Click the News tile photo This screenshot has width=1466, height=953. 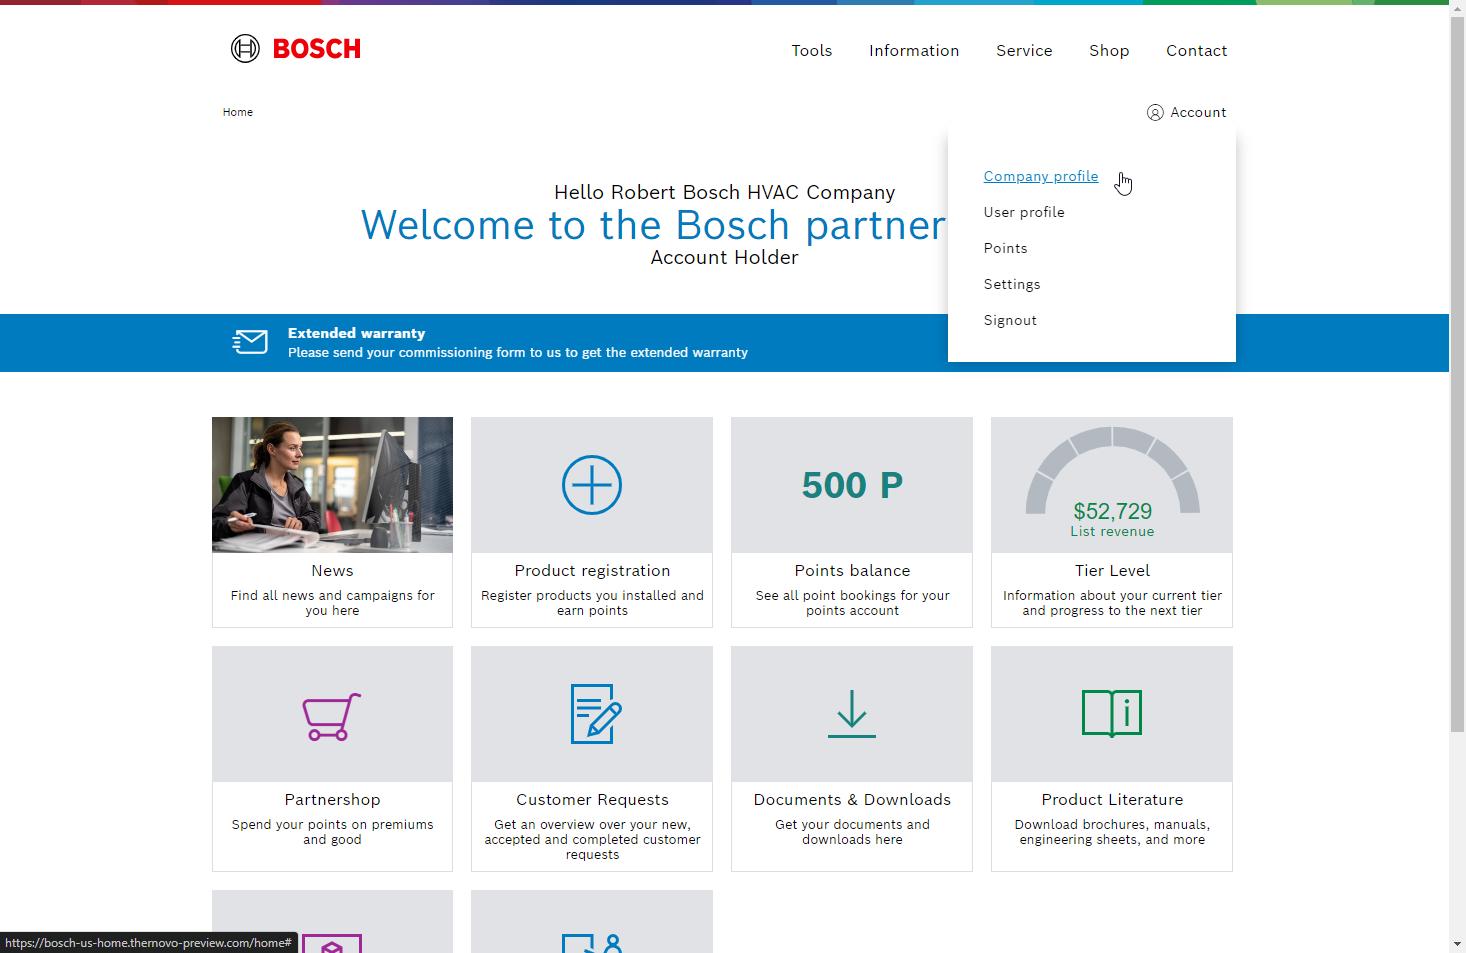332,485
